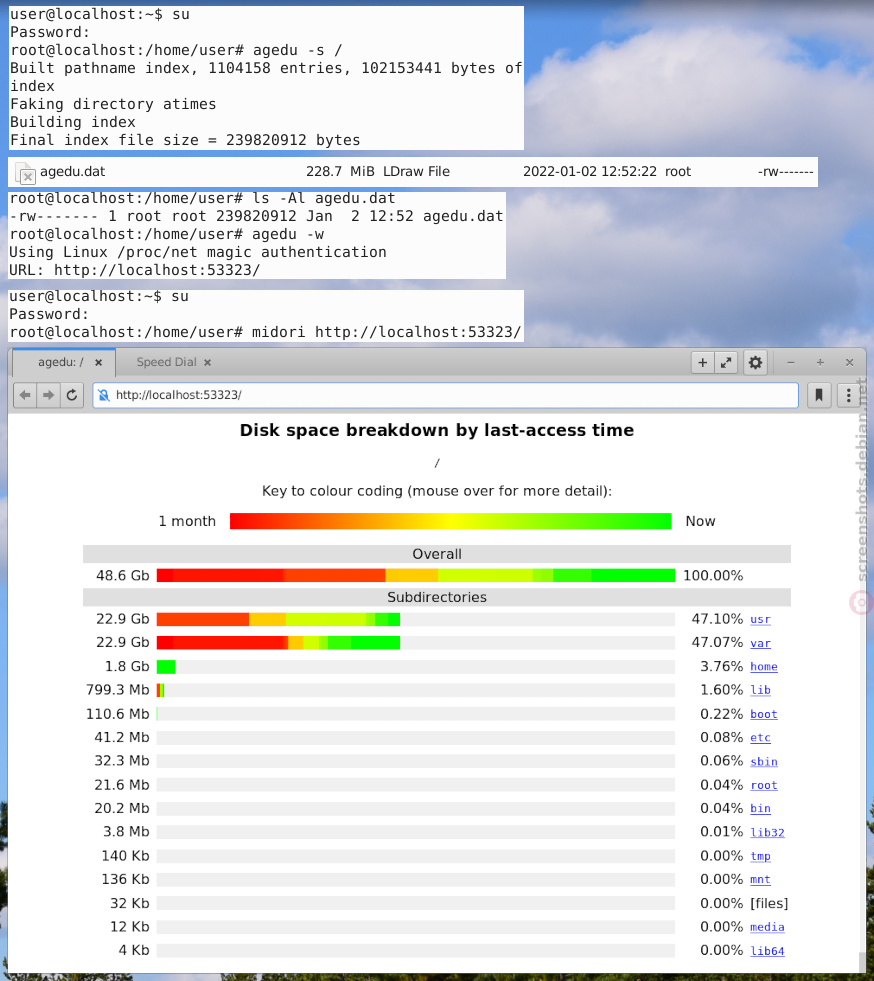Open the var subdirectory link
The width and height of the screenshot is (874, 981).
click(x=760, y=643)
